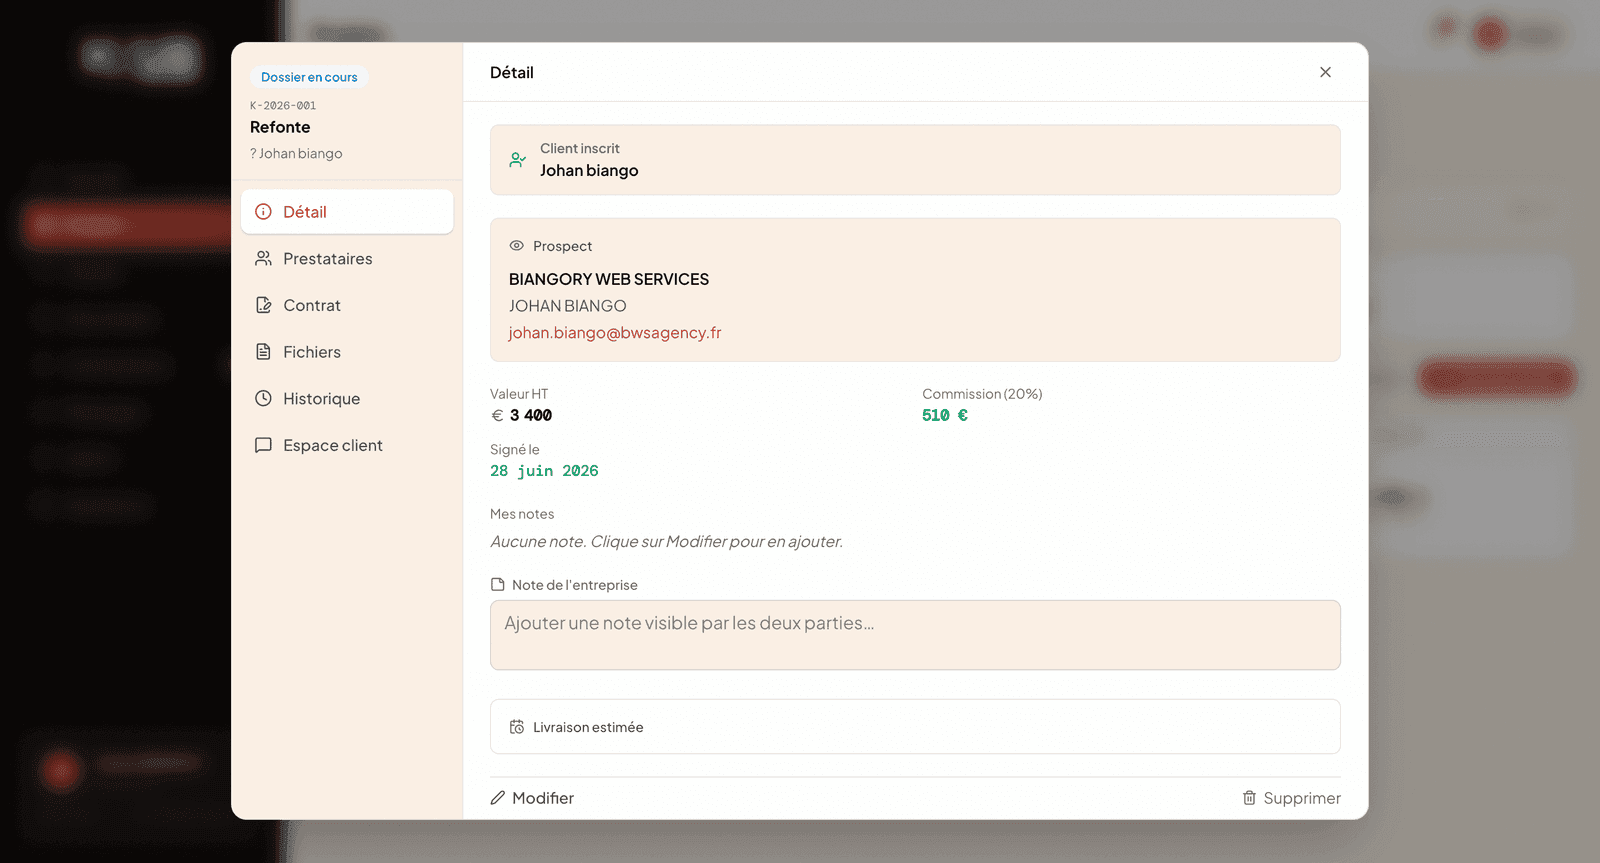Open the Détail tab
Image resolution: width=1600 pixels, height=863 pixels.
tap(347, 212)
